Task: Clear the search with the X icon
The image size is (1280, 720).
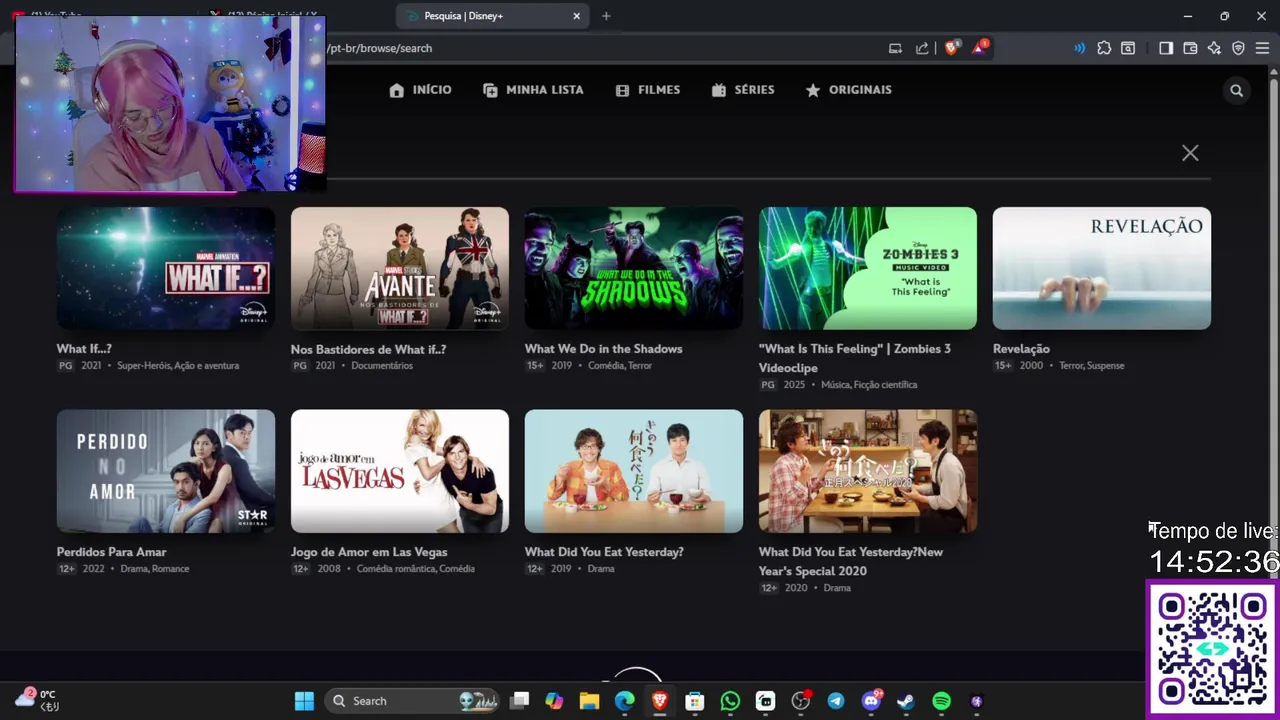Action: [x=1190, y=153]
